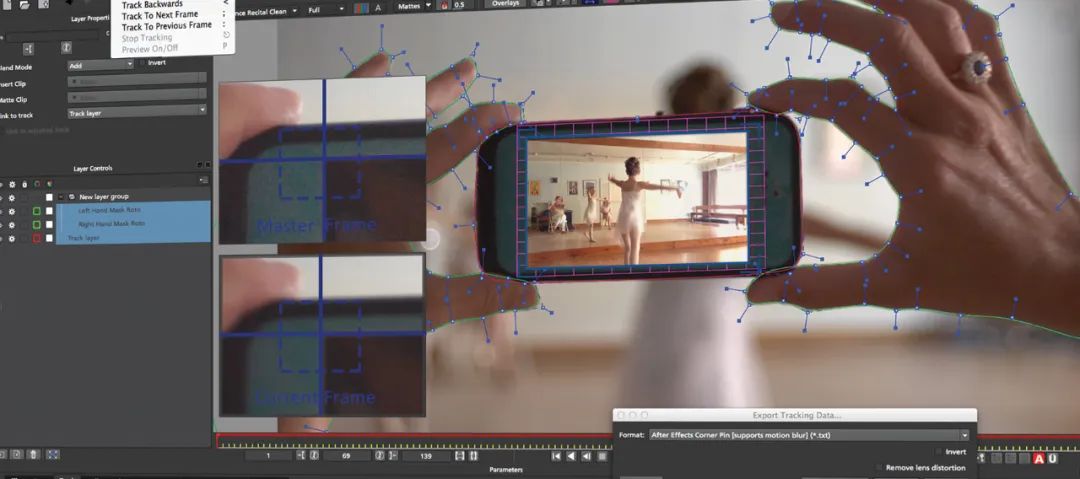Click the phone screen thumbnail showing ballet dancer
1080x479 pixels.
click(637, 198)
